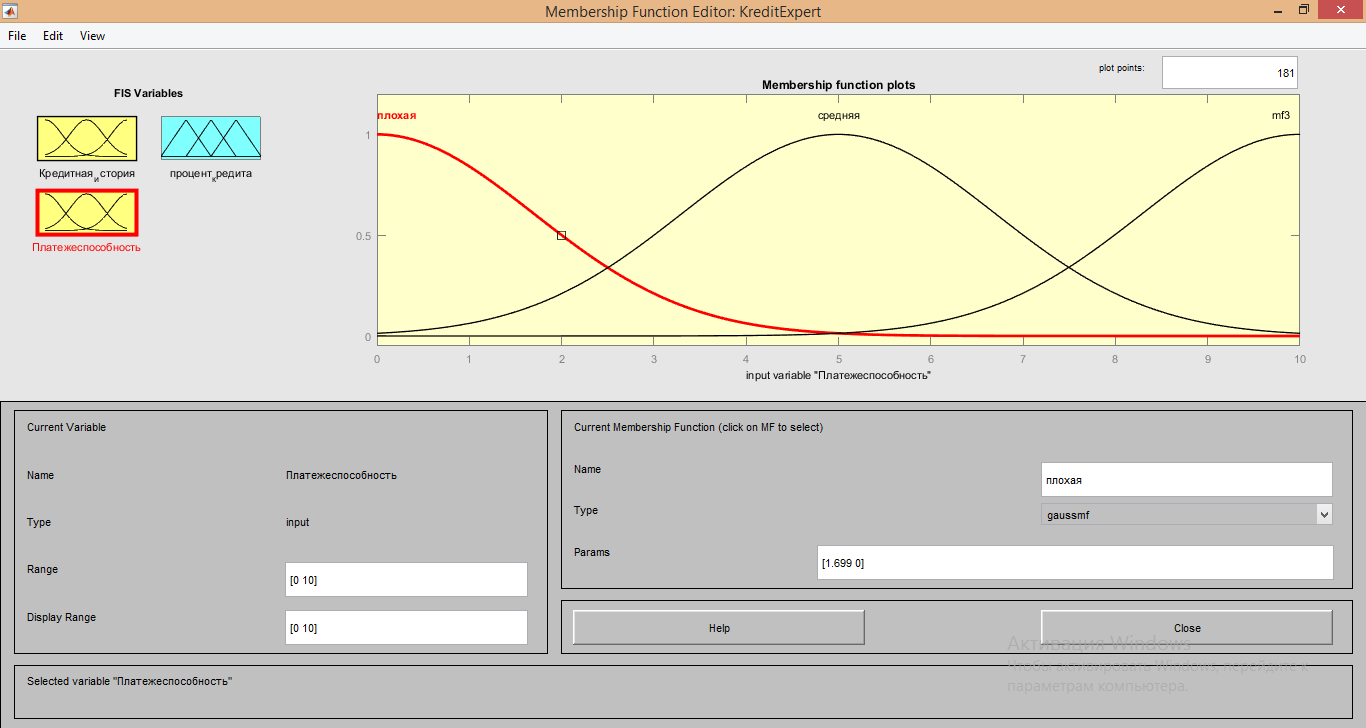Click the input type value text
This screenshot has width=1366, height=728.
(x=298, y=522)
